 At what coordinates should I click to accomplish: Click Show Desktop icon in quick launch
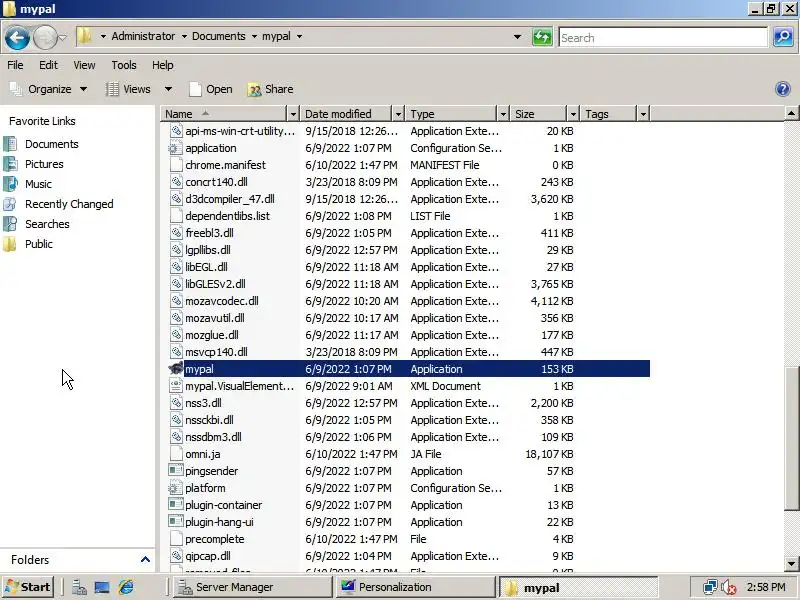[102, 587]
